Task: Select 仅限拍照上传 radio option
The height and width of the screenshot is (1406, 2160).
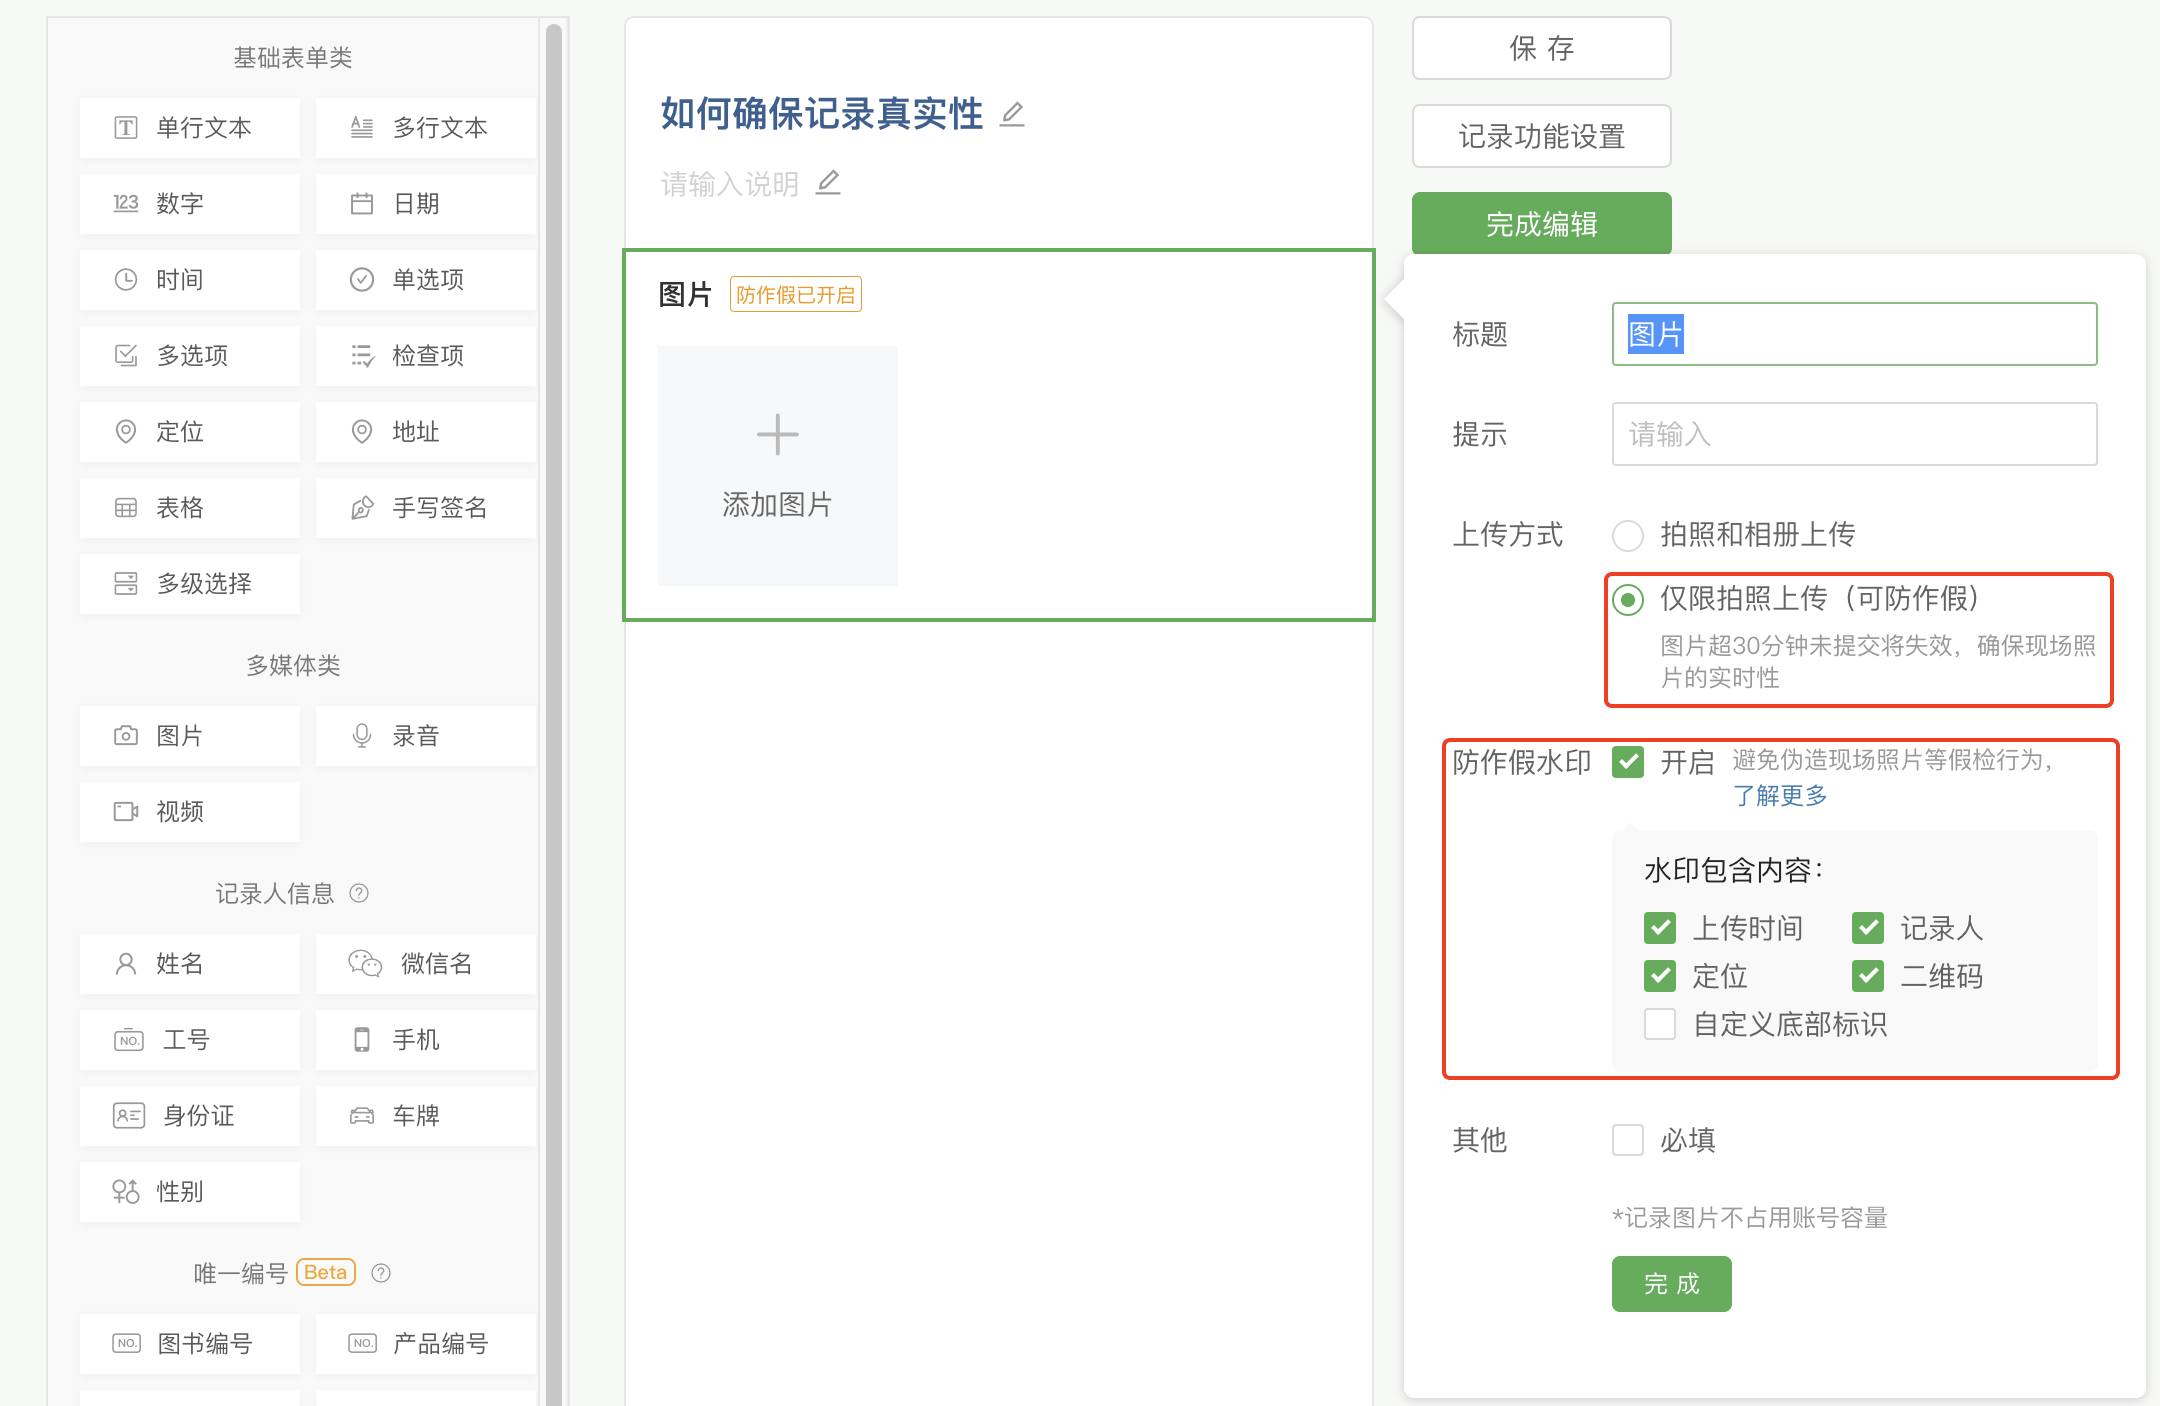Action: tap(1628, 600)
